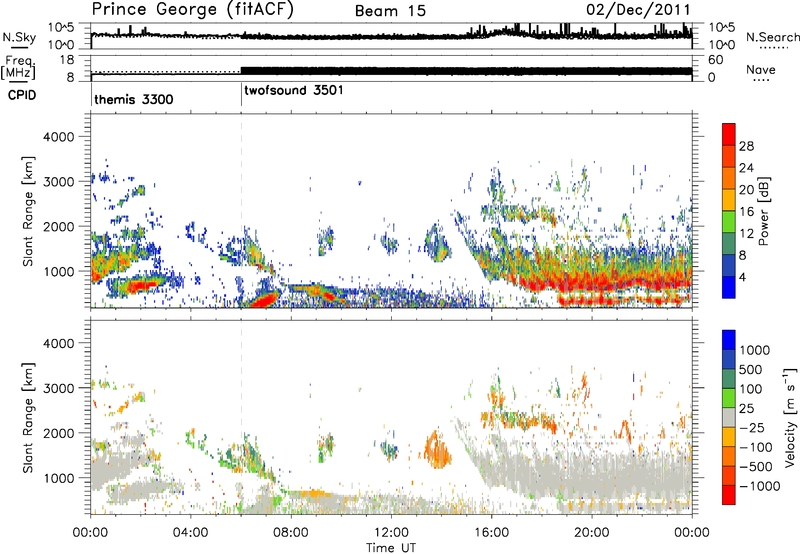Click the "Prince George (fitACF)" title
This screenshot has height=554, width=800.
click(x=192, y=10)
